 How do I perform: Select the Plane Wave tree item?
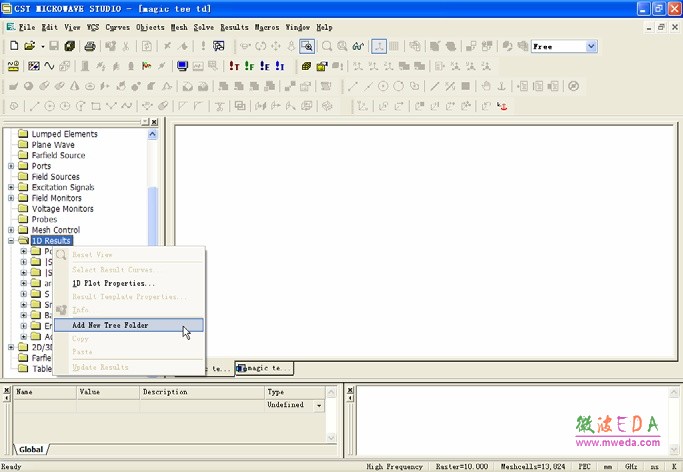(53, 145)
